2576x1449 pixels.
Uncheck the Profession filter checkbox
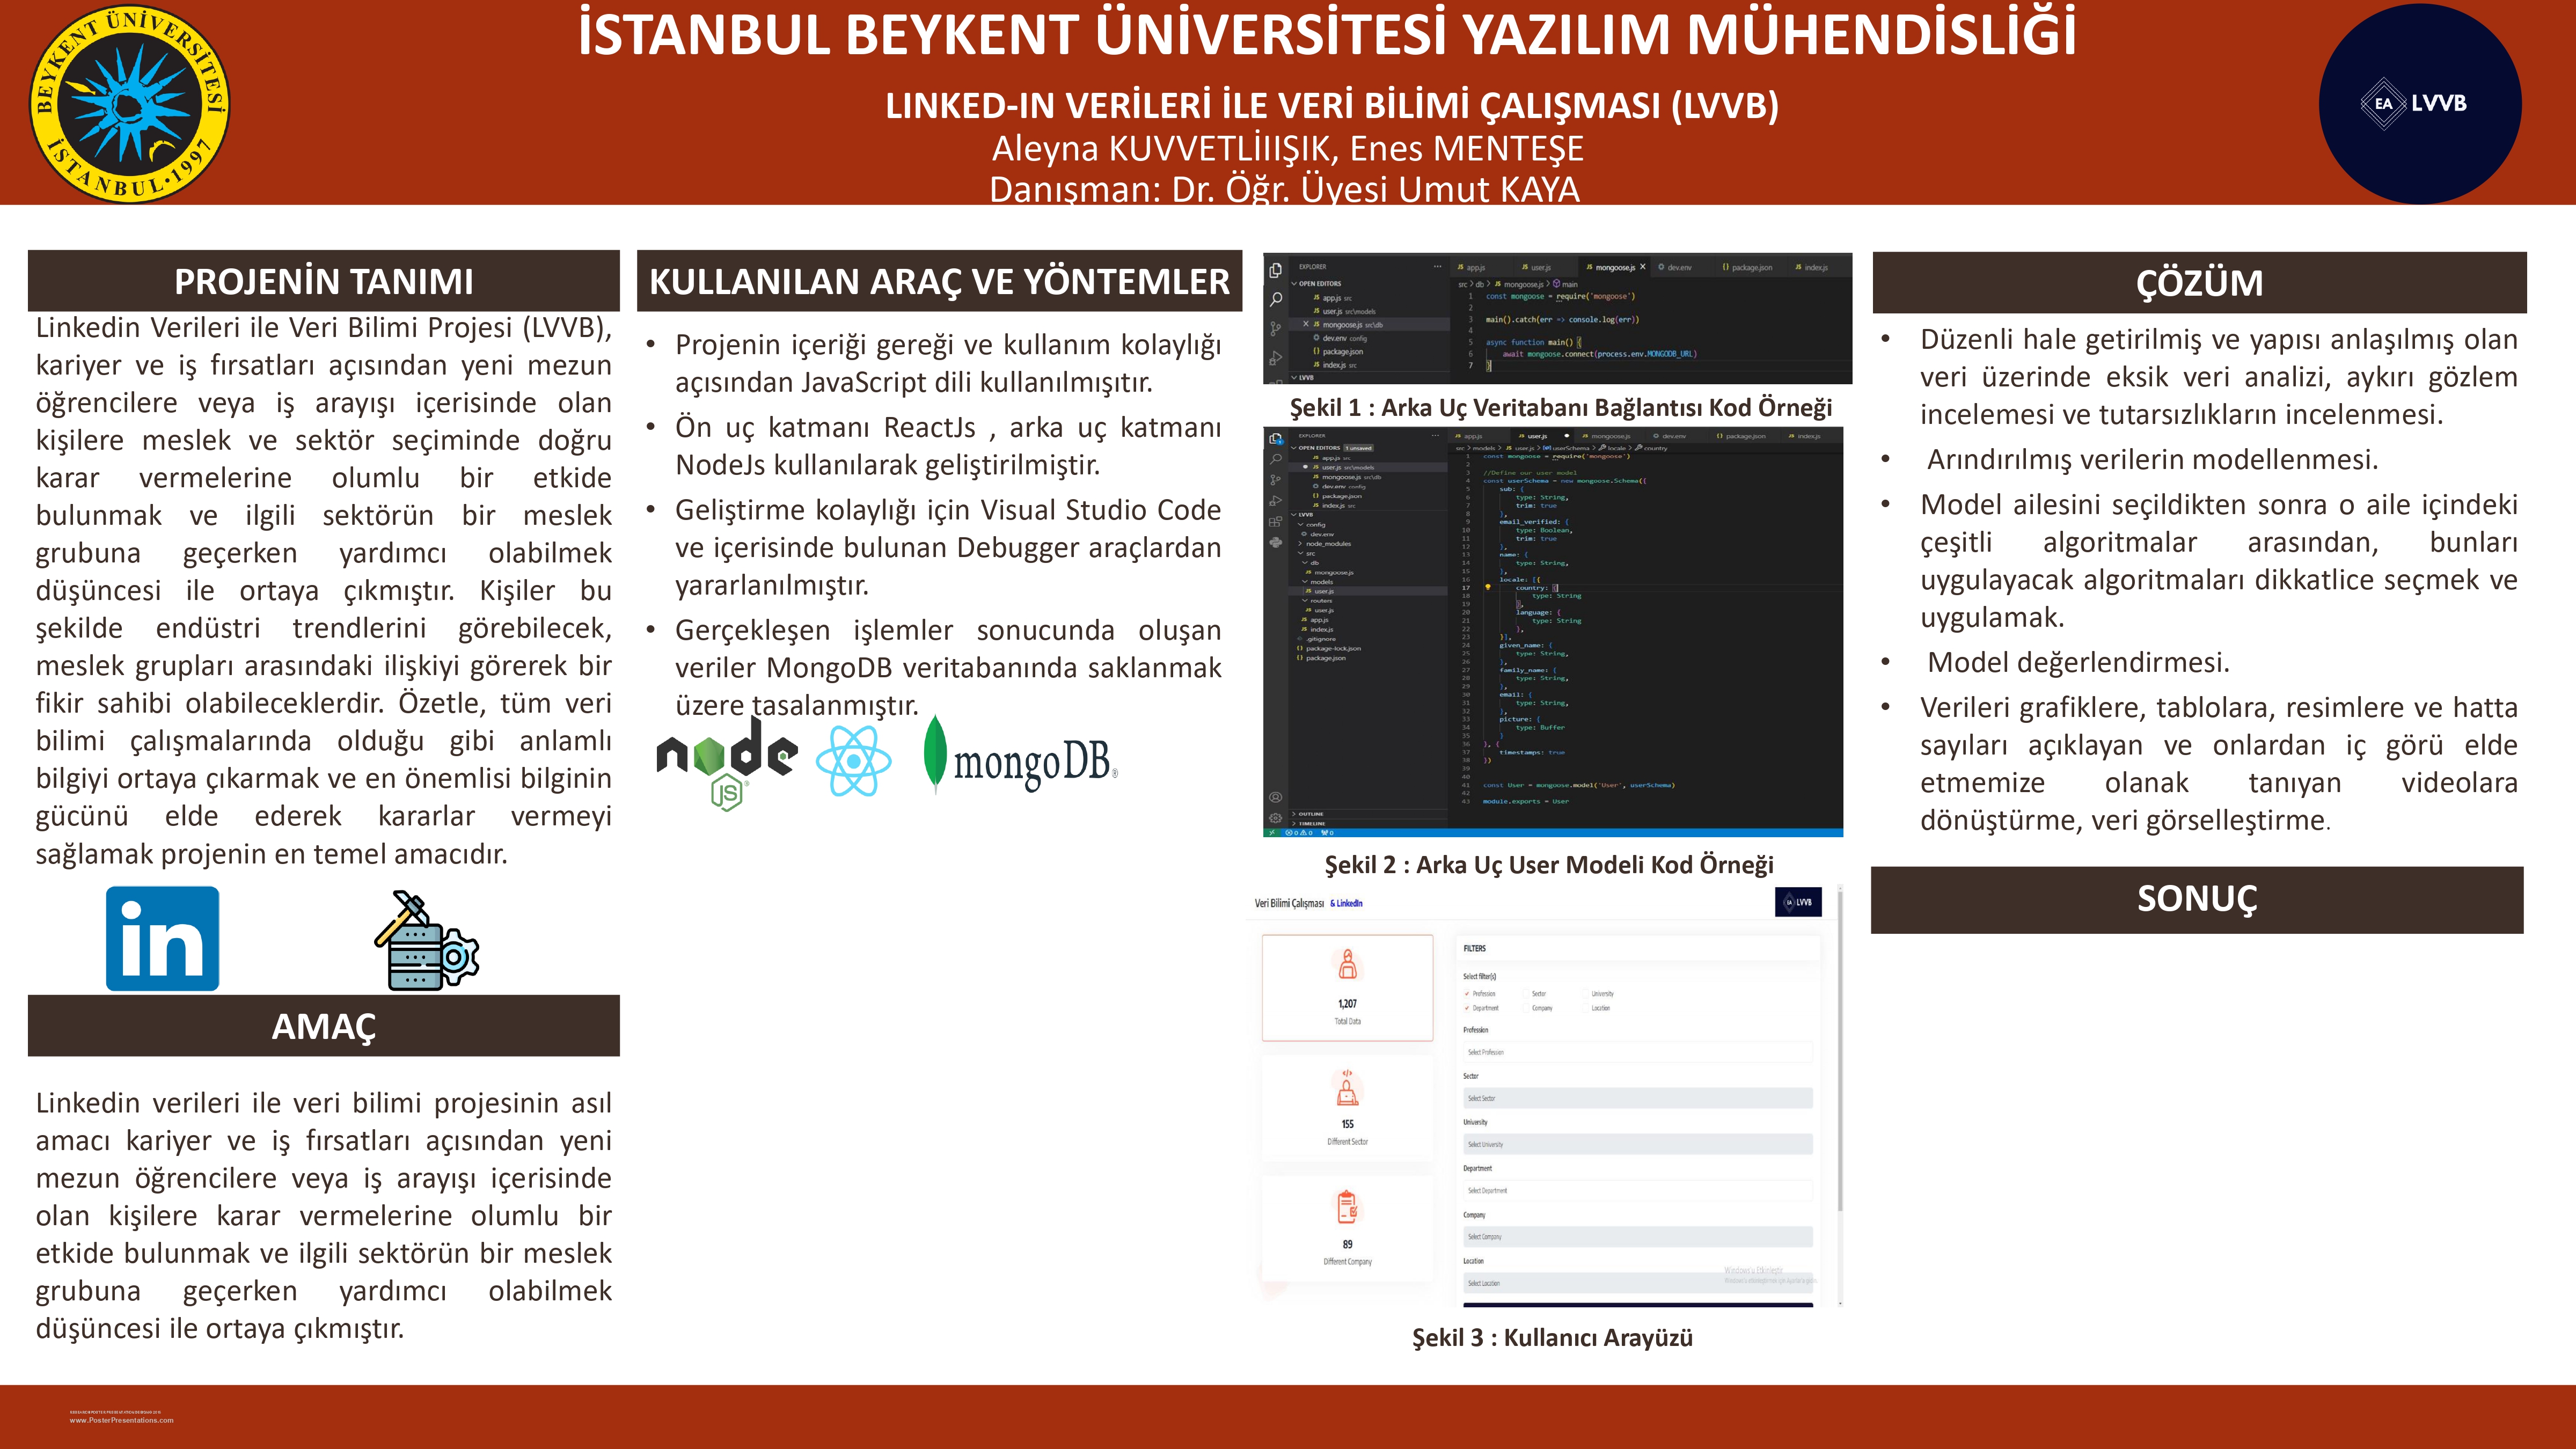(1467, 994)
